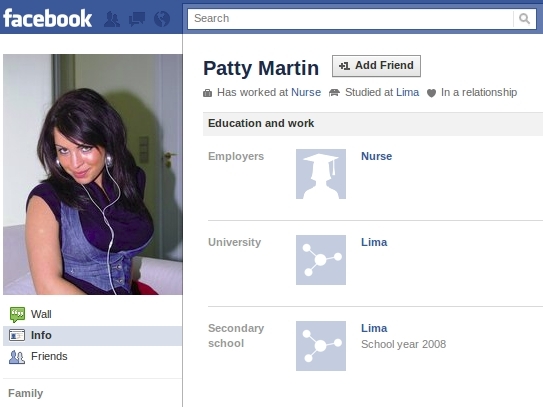This screenshot has width=543, height=407.
Task: Click the Friends sidebar icon
Action: (x=17, y=357)
